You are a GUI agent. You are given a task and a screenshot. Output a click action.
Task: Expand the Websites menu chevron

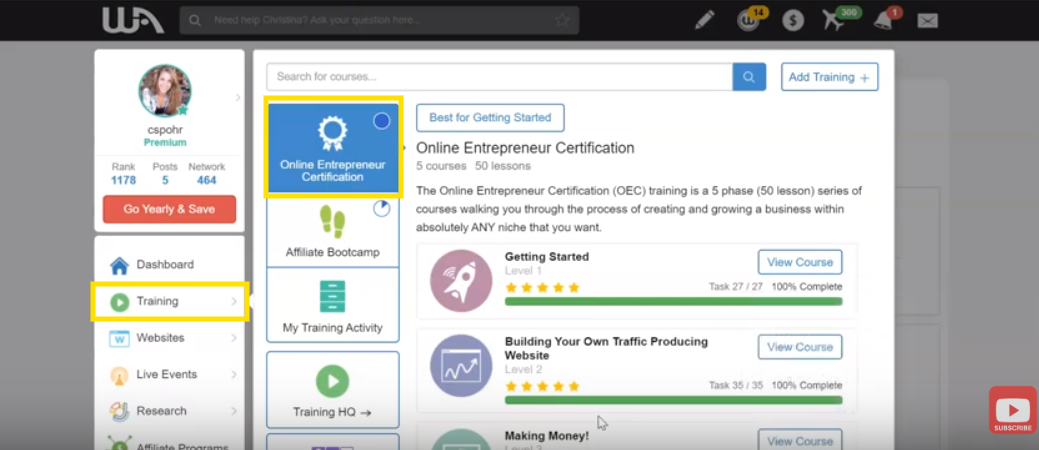coord(234,338)
